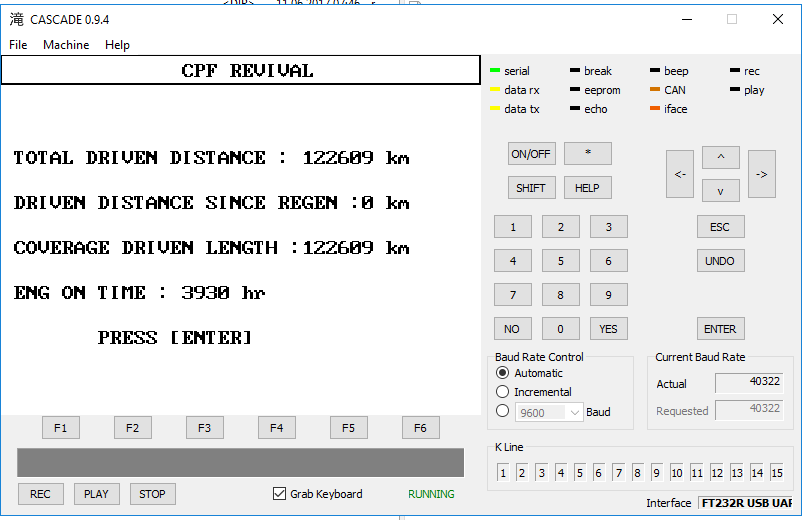Click the REC recording button
This screenshot has height=520, width=805.
(x=41, y=494)
